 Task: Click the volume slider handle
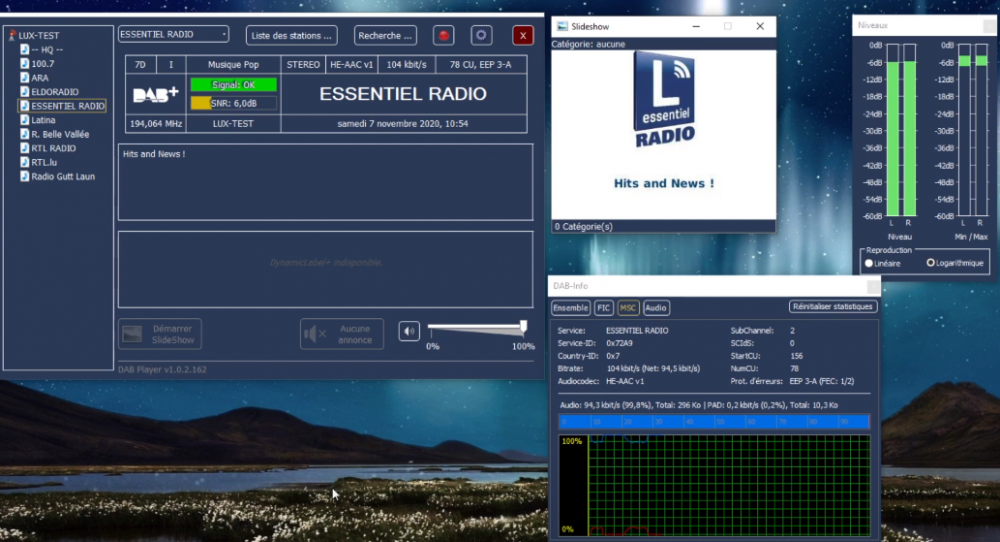[x=523, y=327]
